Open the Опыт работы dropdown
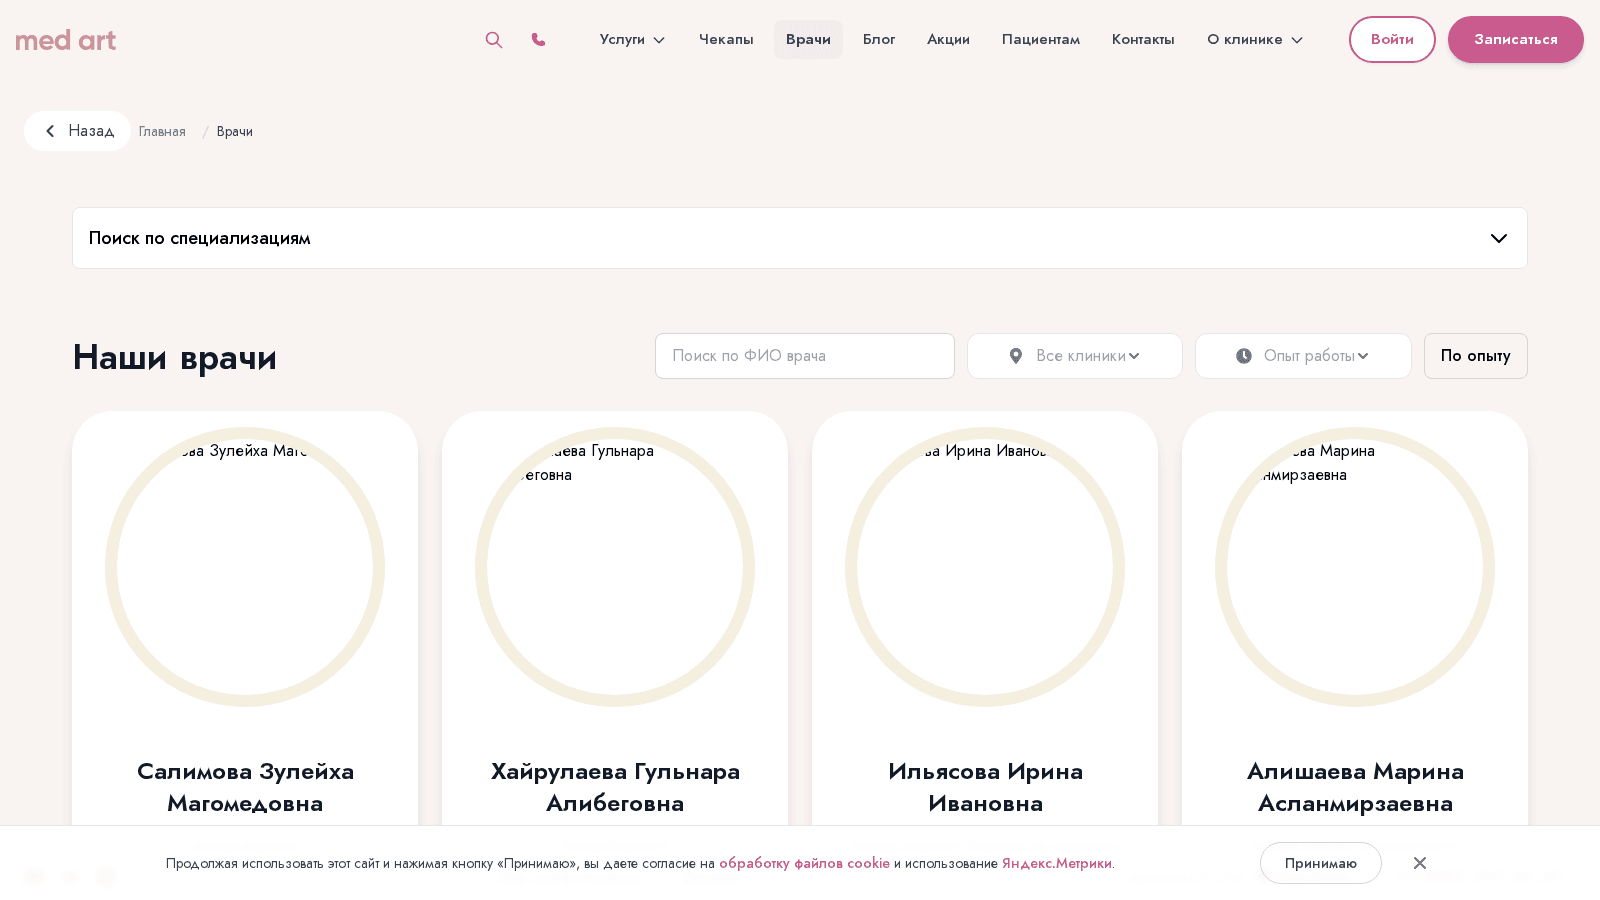The image size is (1600, 900). click(1303, 356)
